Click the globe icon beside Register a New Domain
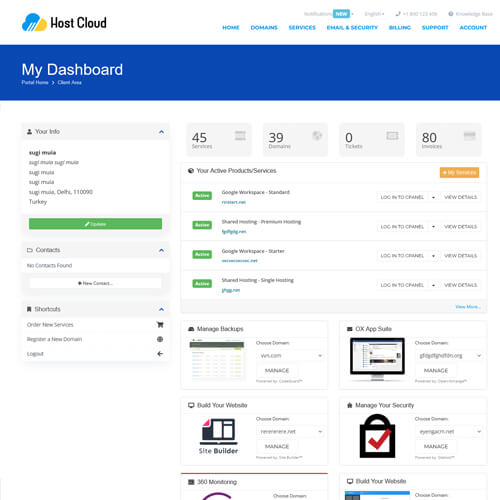Screen dimensions: 500x500 [x=160, y=339]
